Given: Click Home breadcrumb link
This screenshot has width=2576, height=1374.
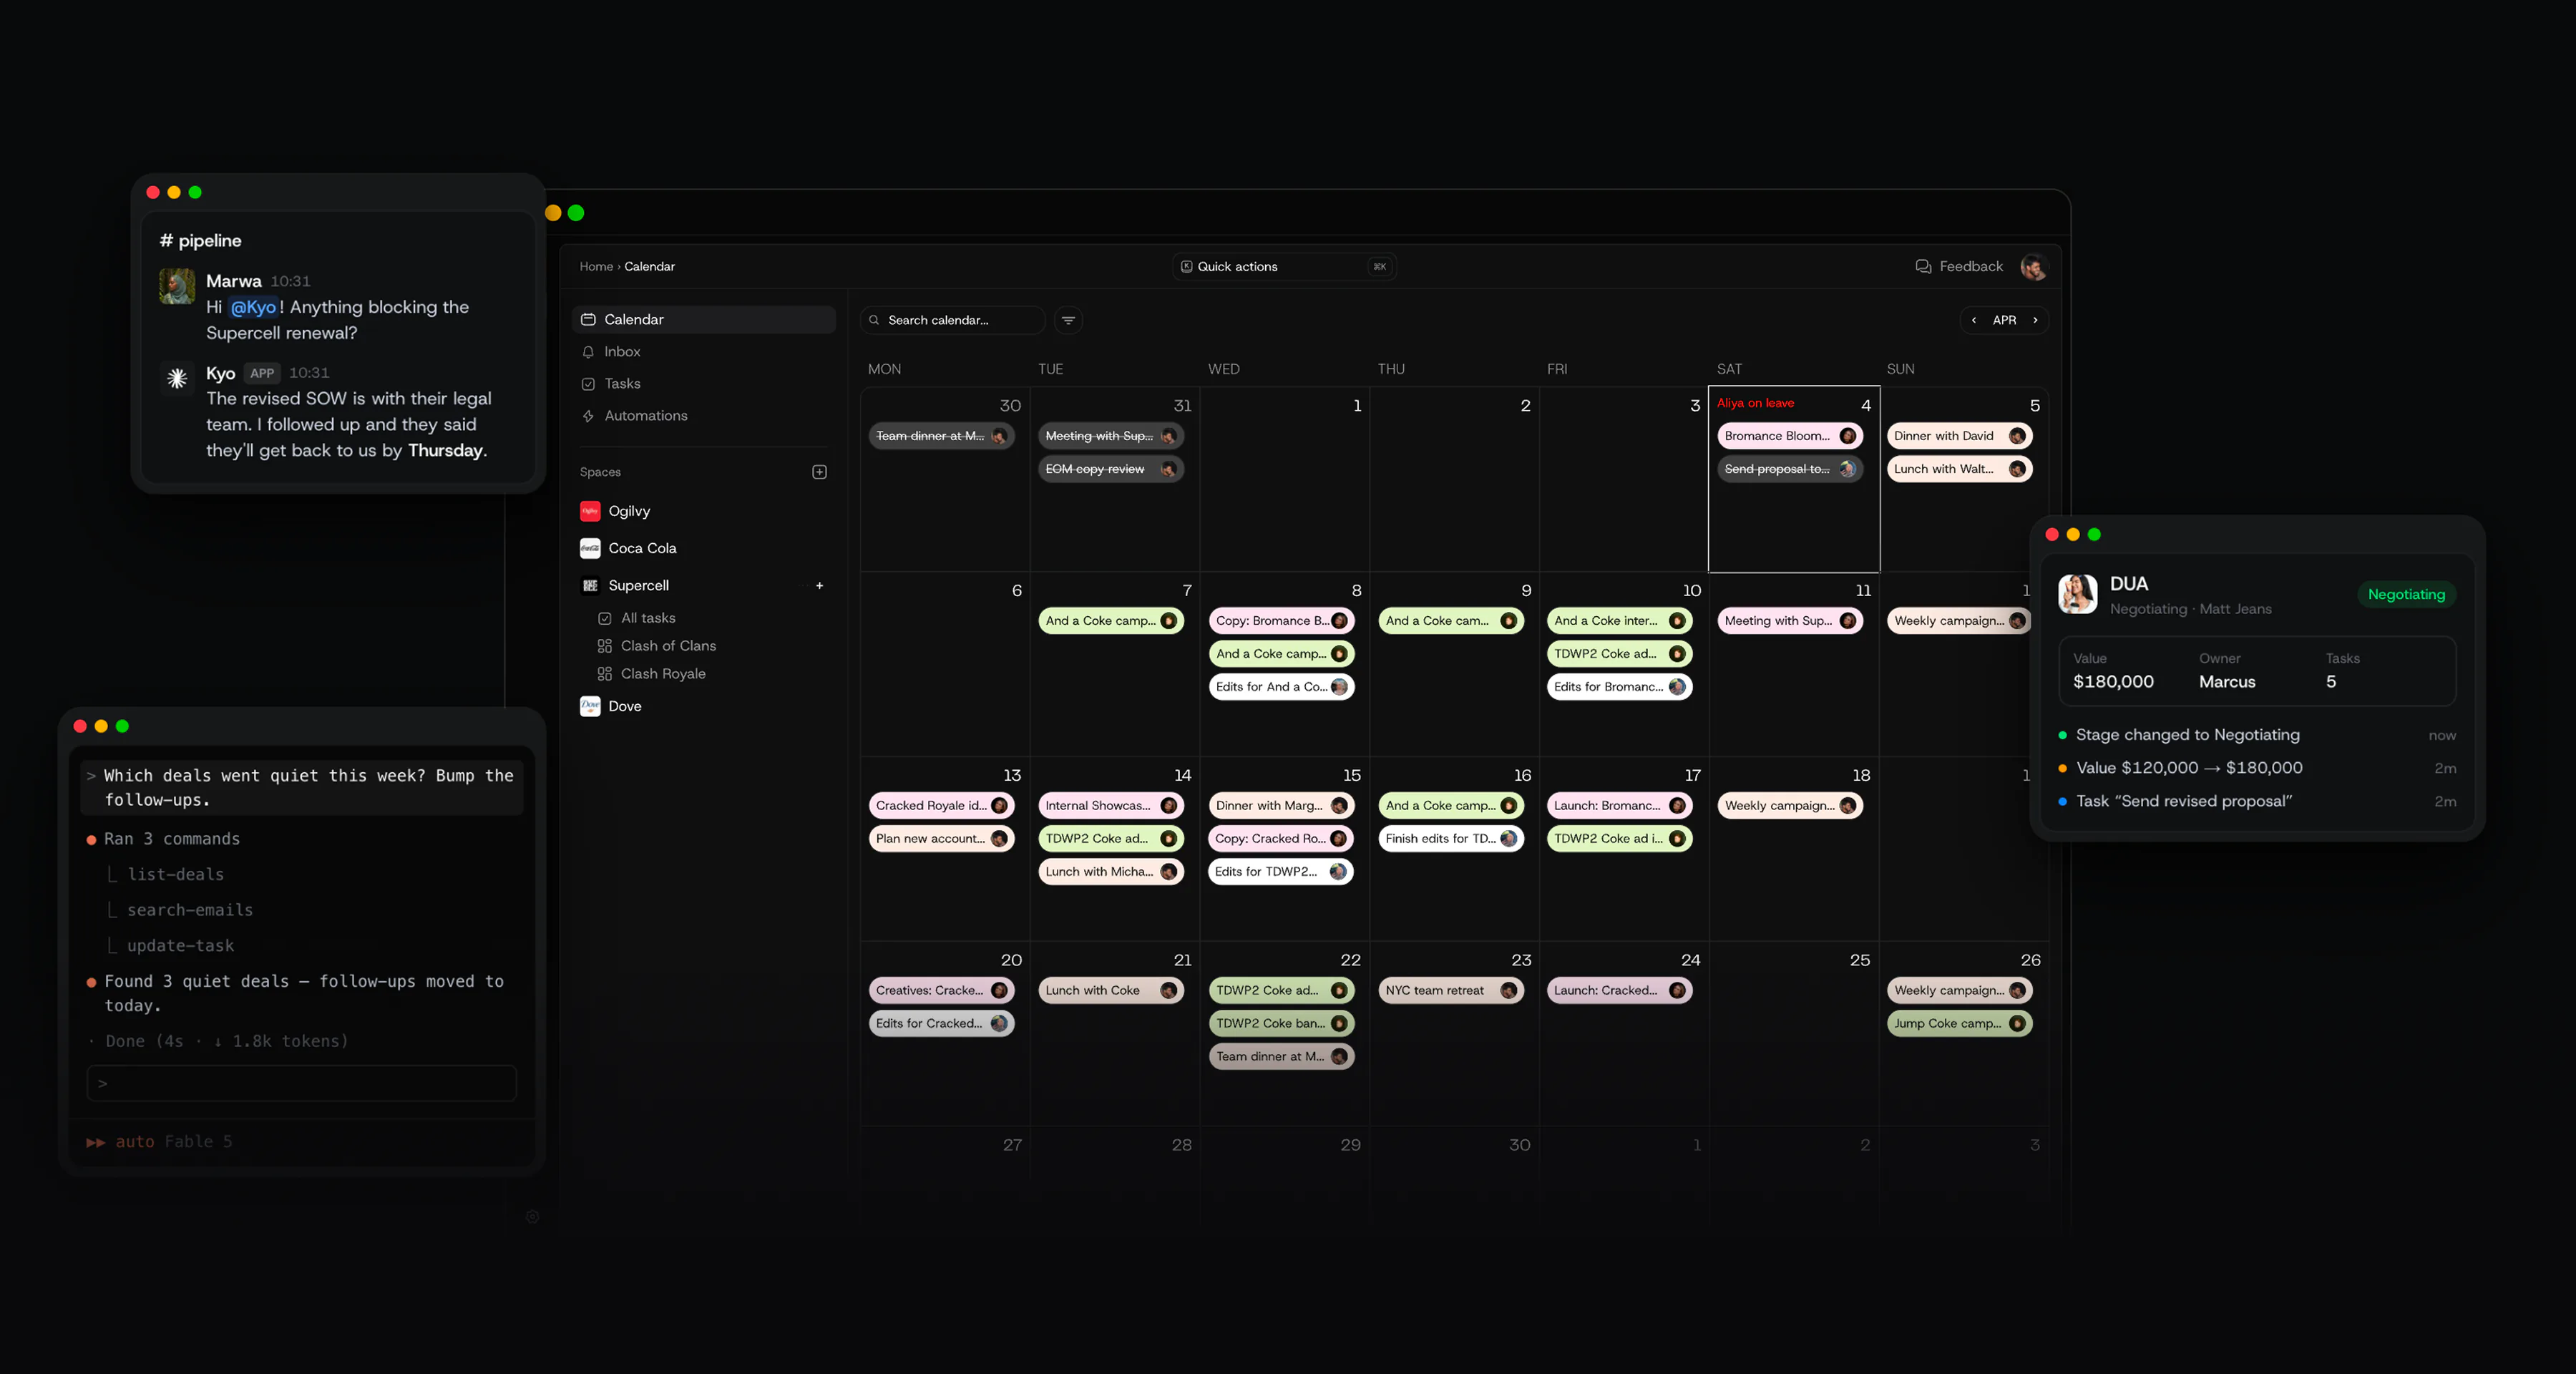Looking at the screenshot, I should point(596,266).
